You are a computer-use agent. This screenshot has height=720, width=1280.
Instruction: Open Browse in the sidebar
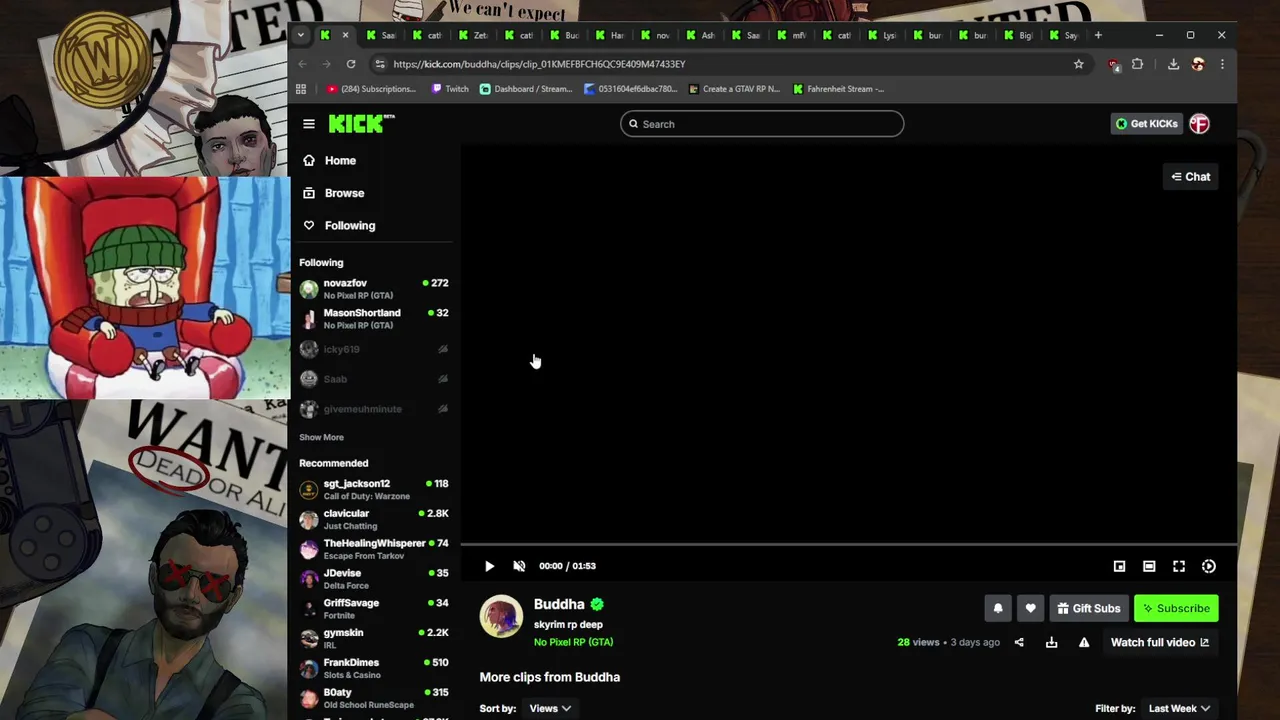coord(344,193)
